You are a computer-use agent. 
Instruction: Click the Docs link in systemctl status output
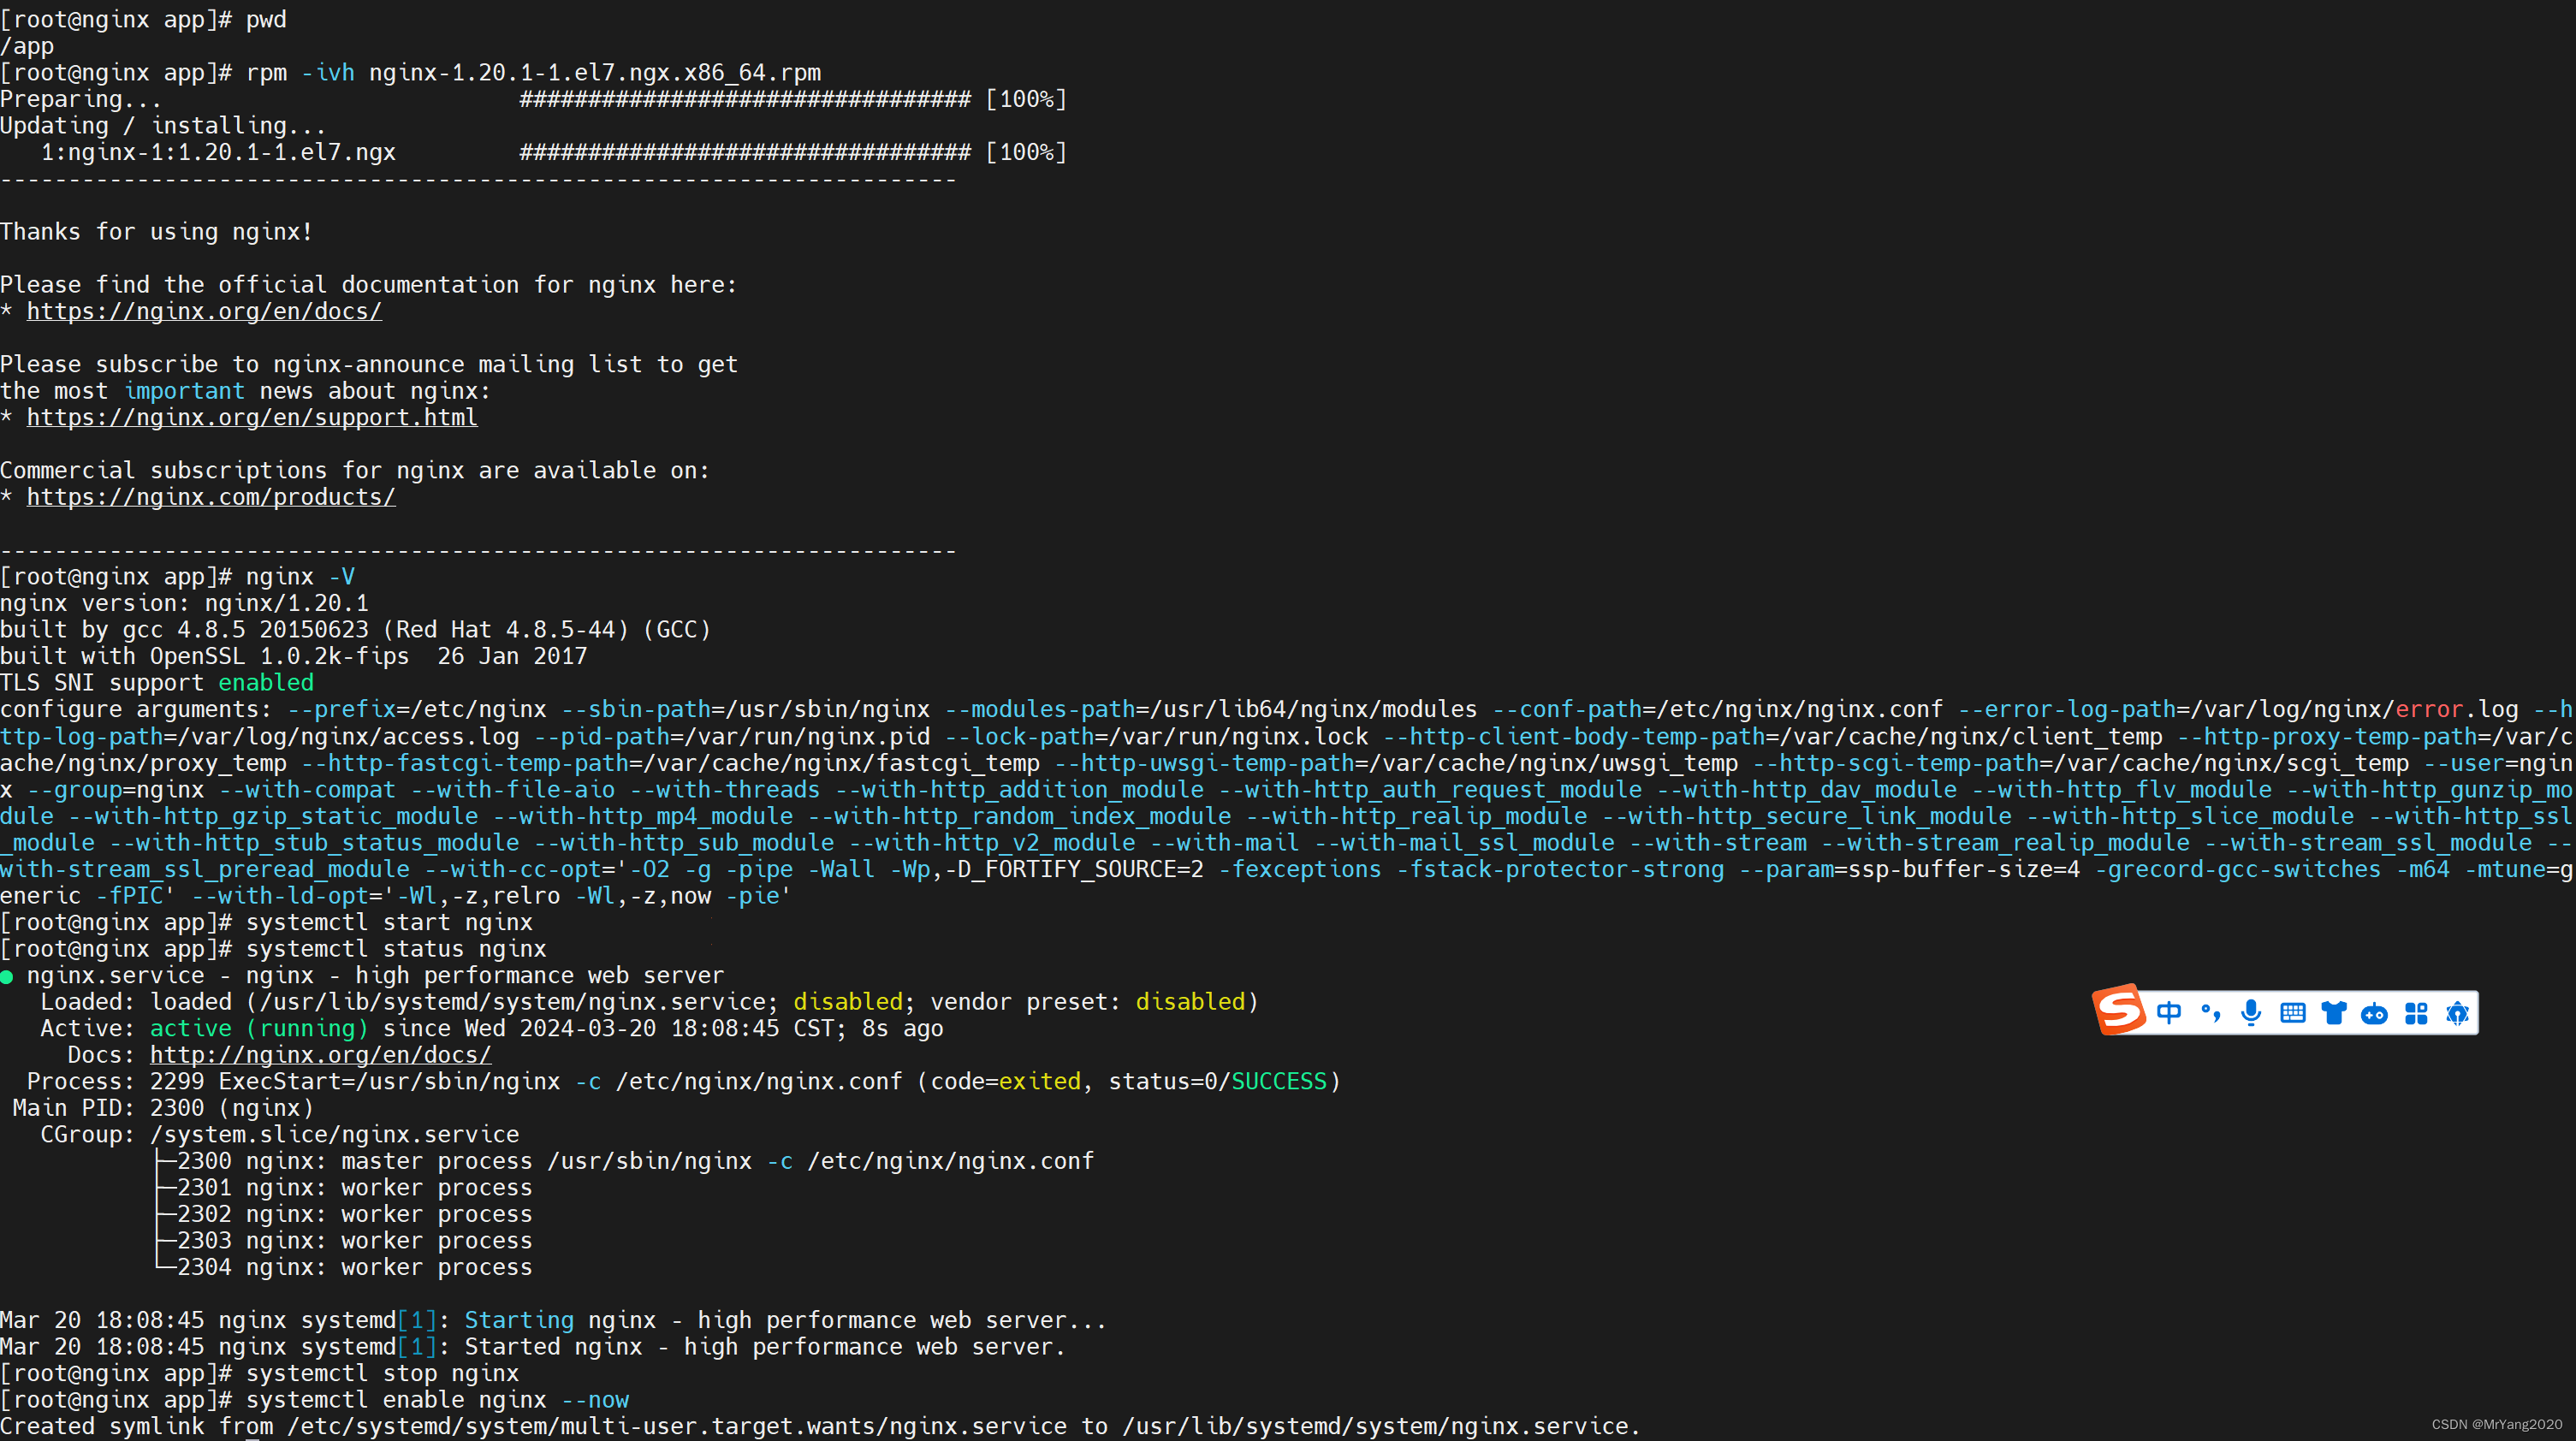click(x=320, y=1054)
